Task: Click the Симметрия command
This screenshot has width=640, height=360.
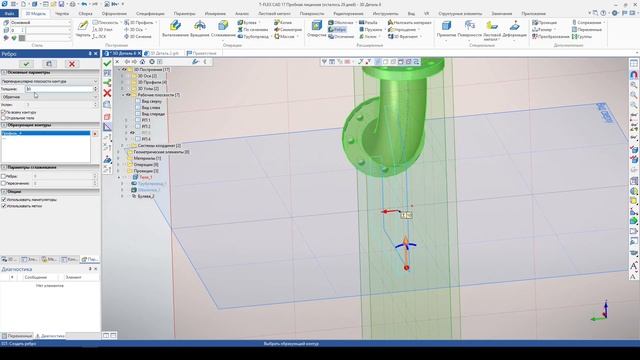Action: [288, 30]
